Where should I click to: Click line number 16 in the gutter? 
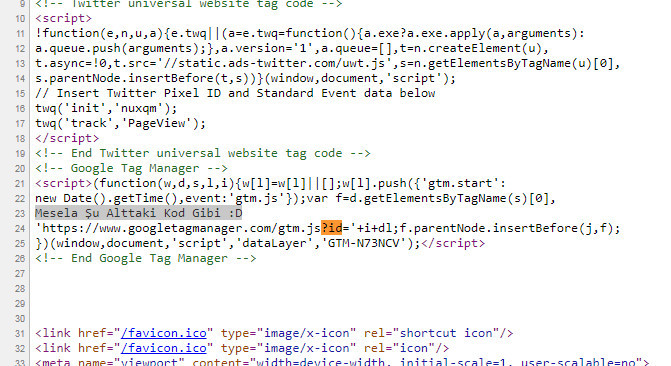coord(20,109)
